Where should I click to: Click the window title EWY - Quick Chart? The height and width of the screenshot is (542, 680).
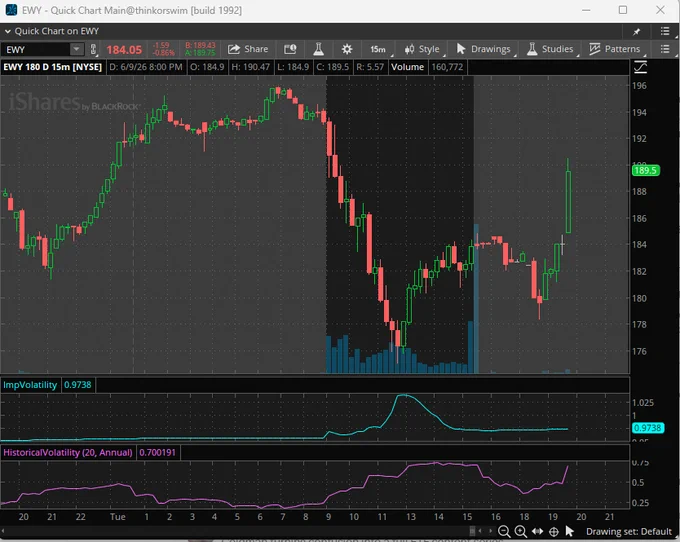point(132,10)
